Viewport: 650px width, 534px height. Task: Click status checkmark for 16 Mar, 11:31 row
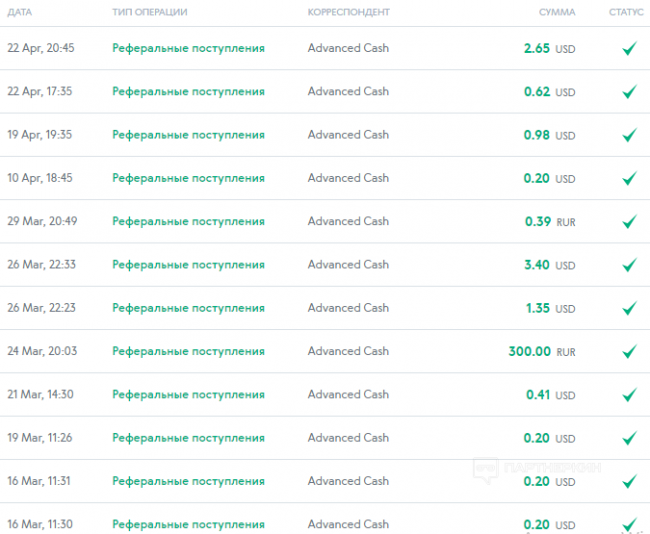click(629, 482)
